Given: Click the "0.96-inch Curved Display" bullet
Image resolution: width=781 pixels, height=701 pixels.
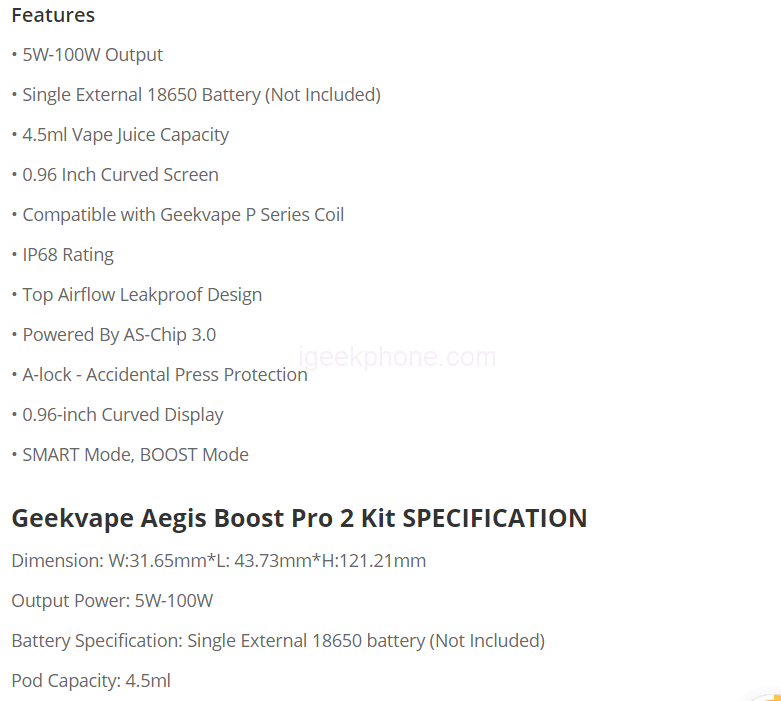Looking at the screenshot, I should coord(123,415).
